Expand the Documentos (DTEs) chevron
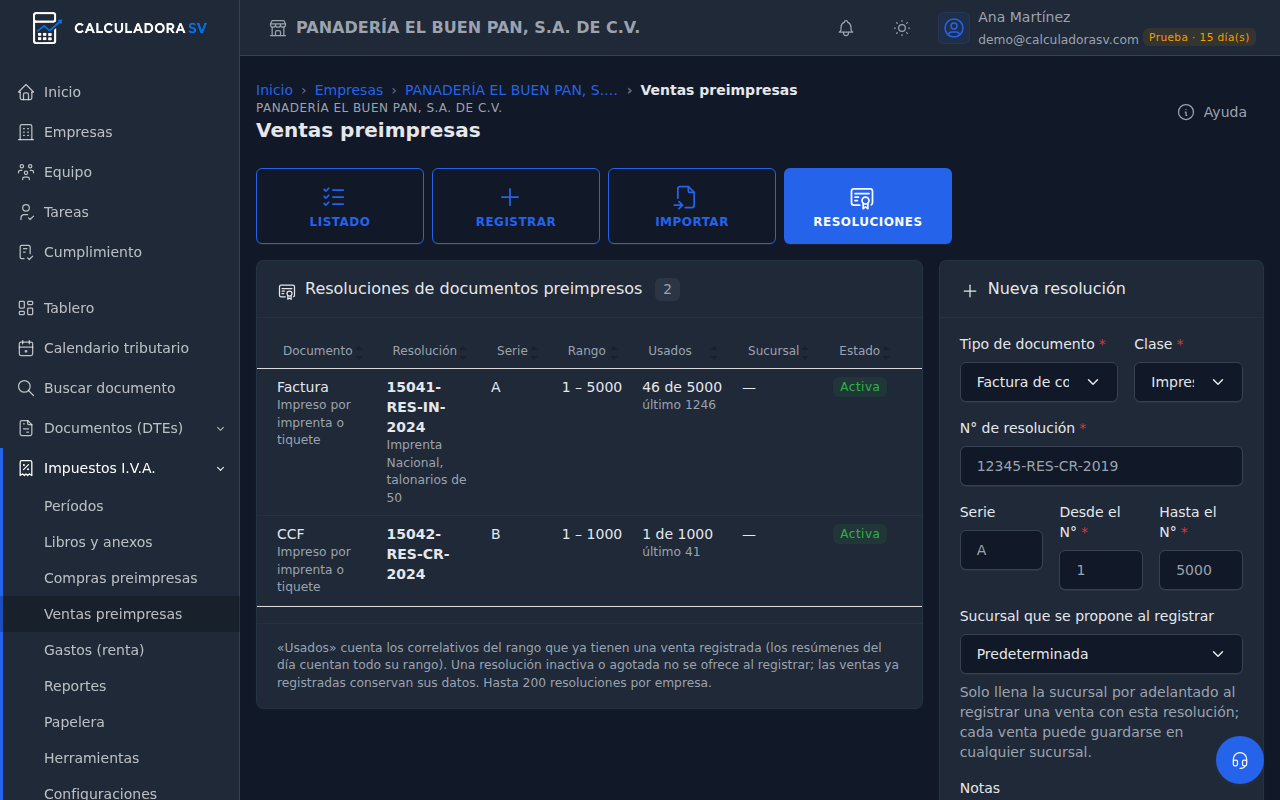The image size is (1280, 800). (221, 428)
